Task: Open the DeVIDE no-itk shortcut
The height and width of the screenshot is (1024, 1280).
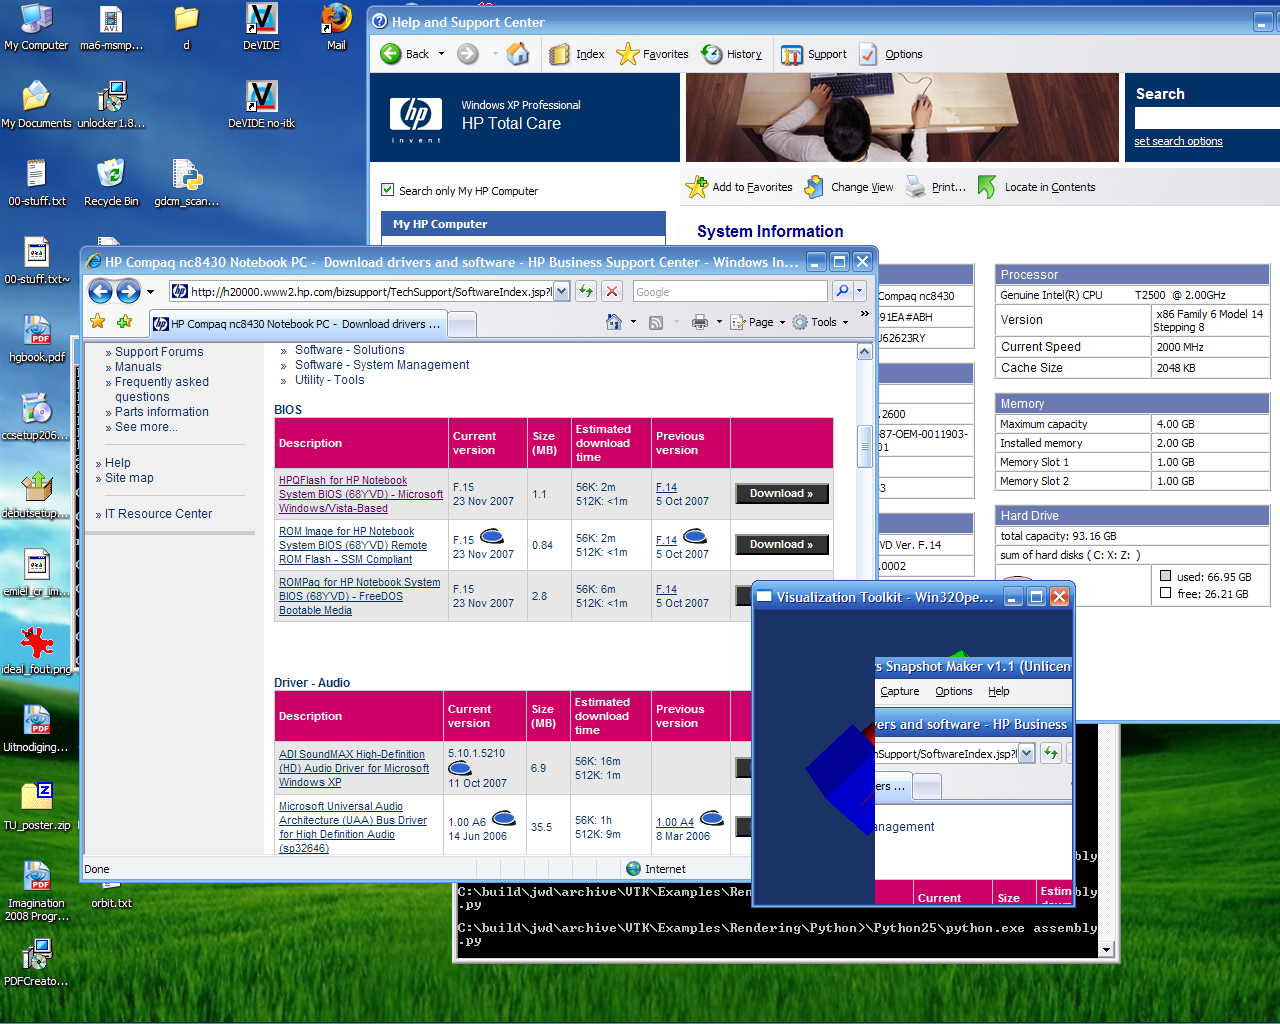Action: (x=261, y=104)
